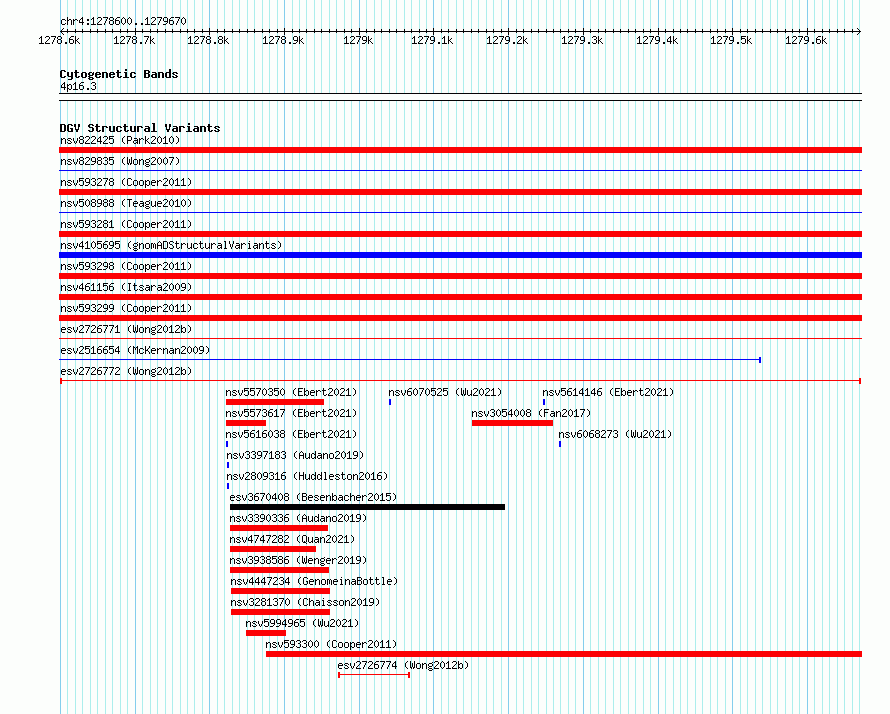The image size is (890, 714).
Task: Select the nsv829835 (Wong2007) variant label
Action: [120, 161]
